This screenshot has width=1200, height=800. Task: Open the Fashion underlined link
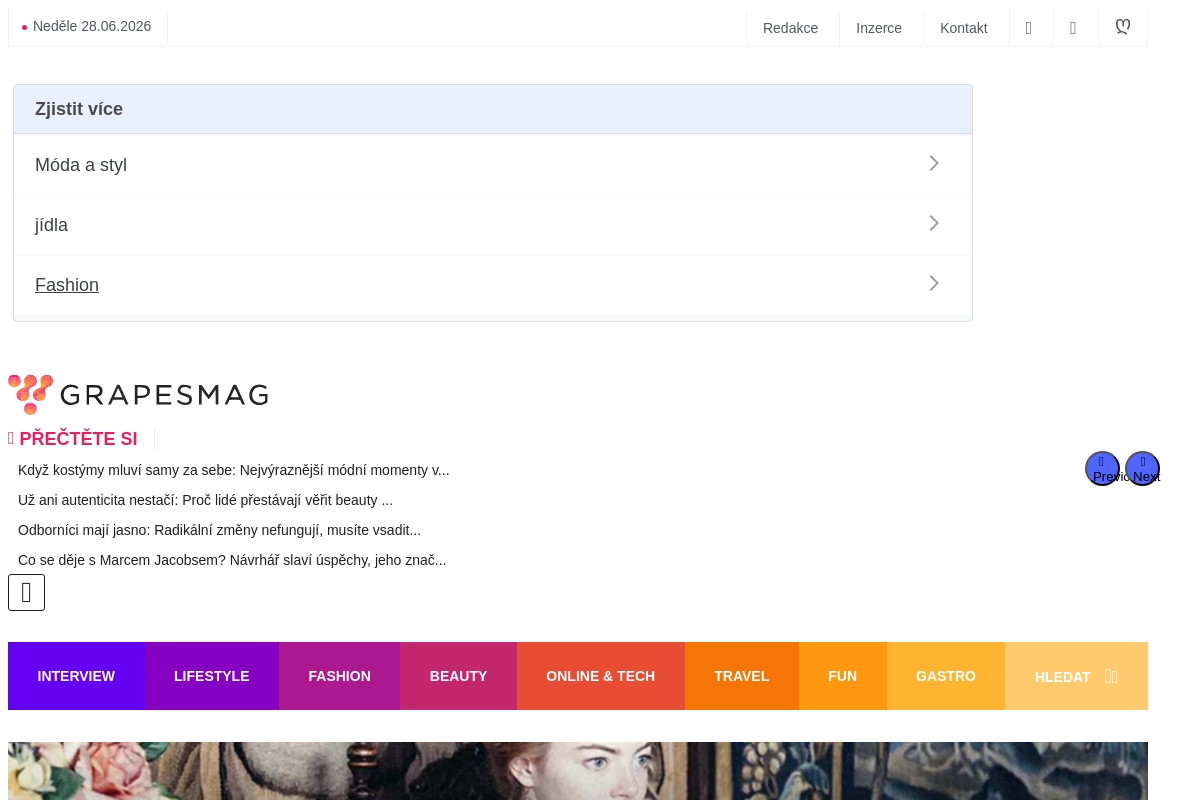coord(67,285)
